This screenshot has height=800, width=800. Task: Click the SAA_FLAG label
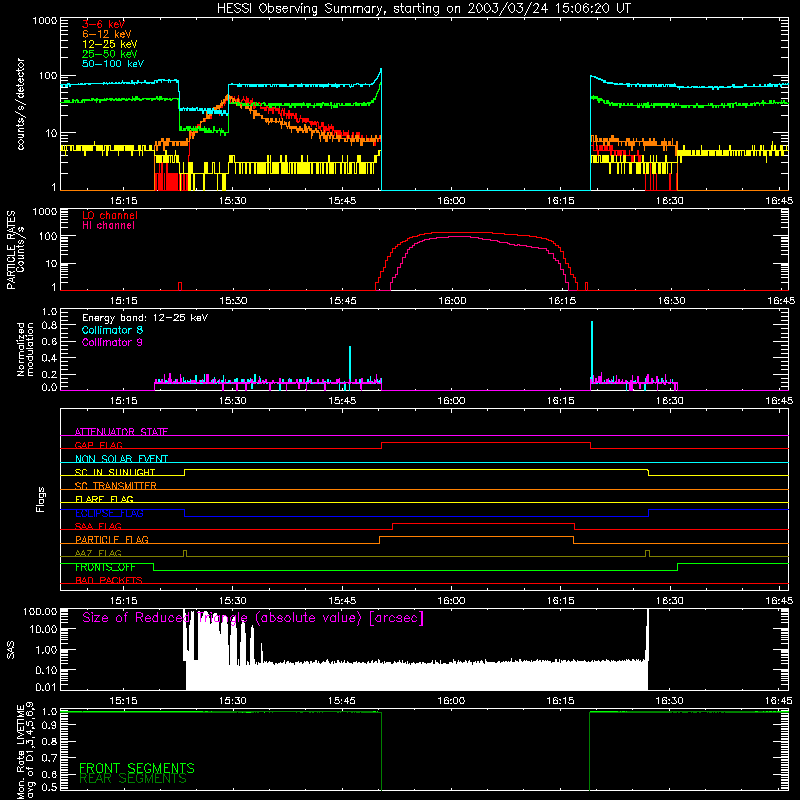click(98, 526)
